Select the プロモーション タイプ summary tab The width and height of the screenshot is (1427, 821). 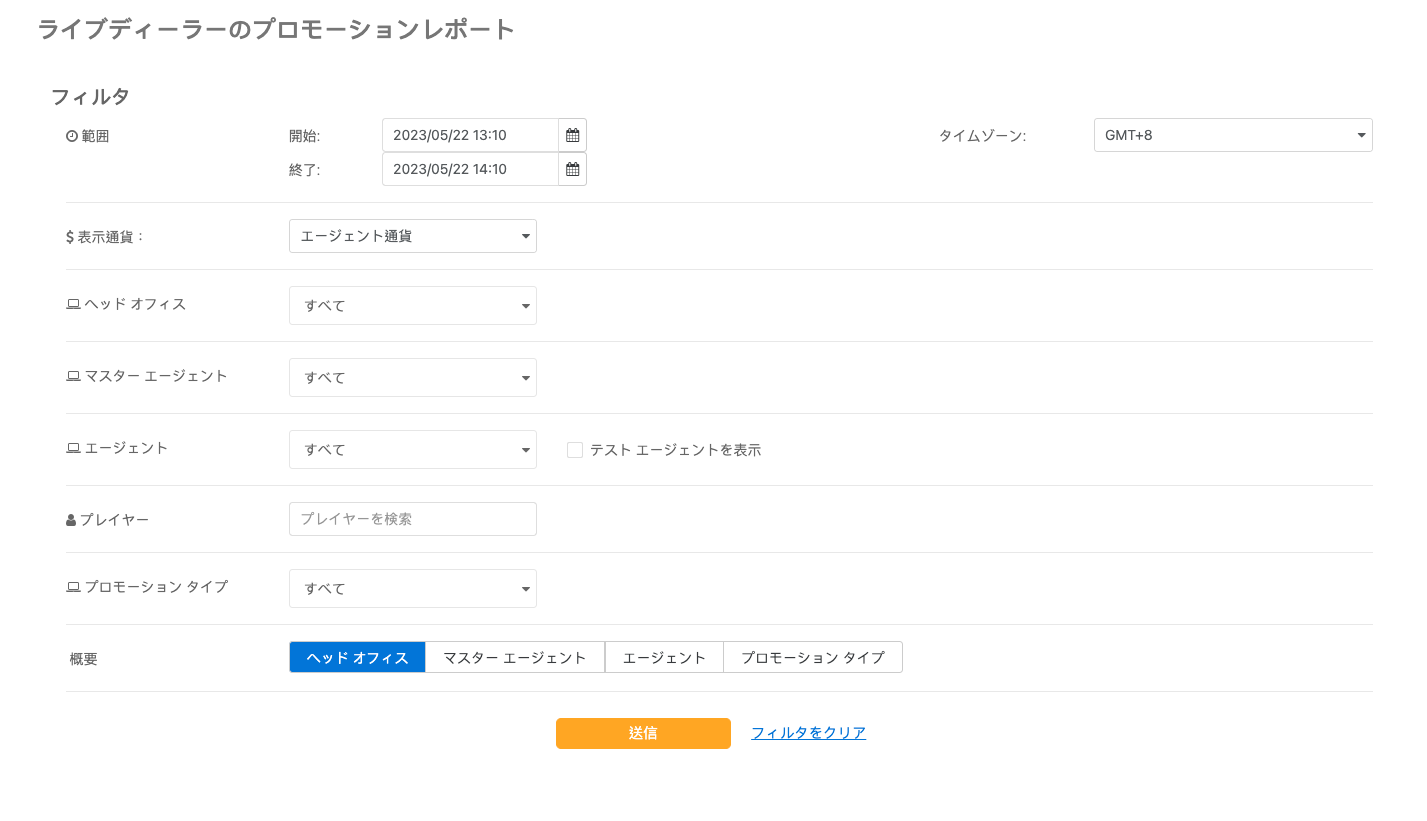click(x=812, y=657)
